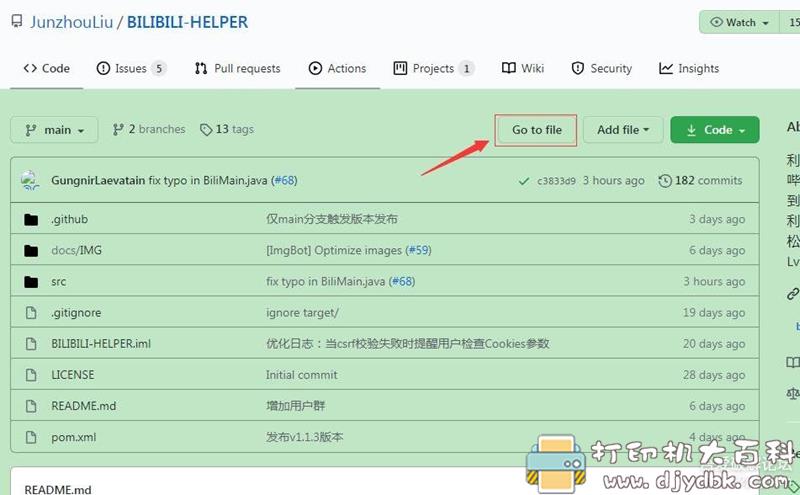Viewport: 800px width, 495px height.
Task: Open the '仅main分支触发版本发布' commit message
Action: pyautogui.click(x=332, y=219)
